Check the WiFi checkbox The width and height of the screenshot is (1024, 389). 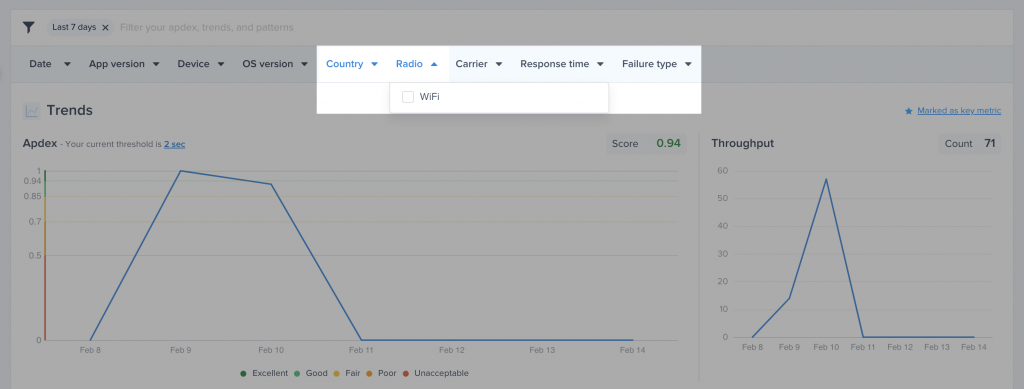(x=408, y=97)
